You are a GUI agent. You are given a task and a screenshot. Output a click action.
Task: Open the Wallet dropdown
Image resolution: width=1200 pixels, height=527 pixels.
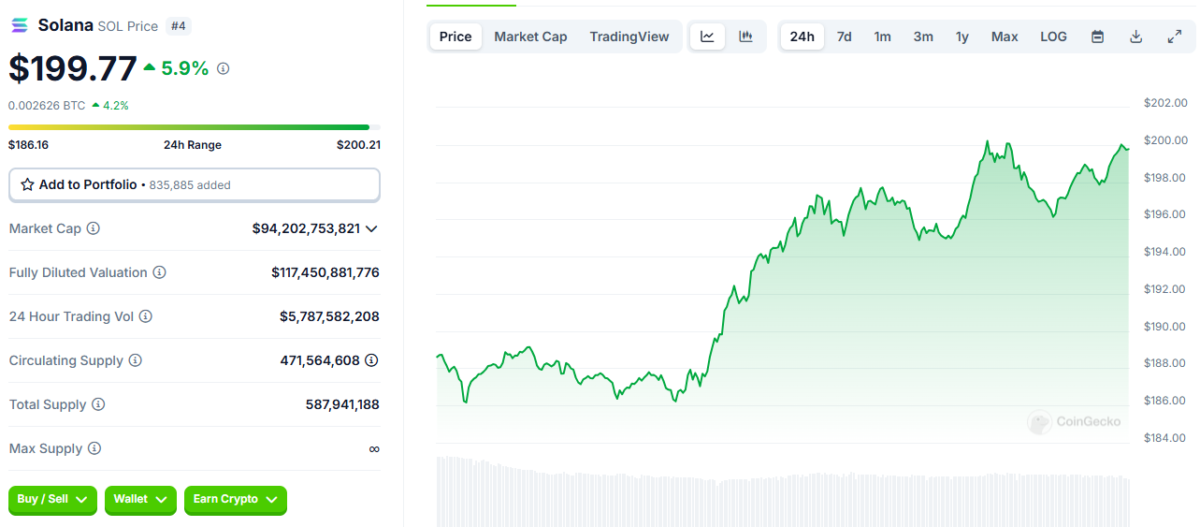pos(140,499)
